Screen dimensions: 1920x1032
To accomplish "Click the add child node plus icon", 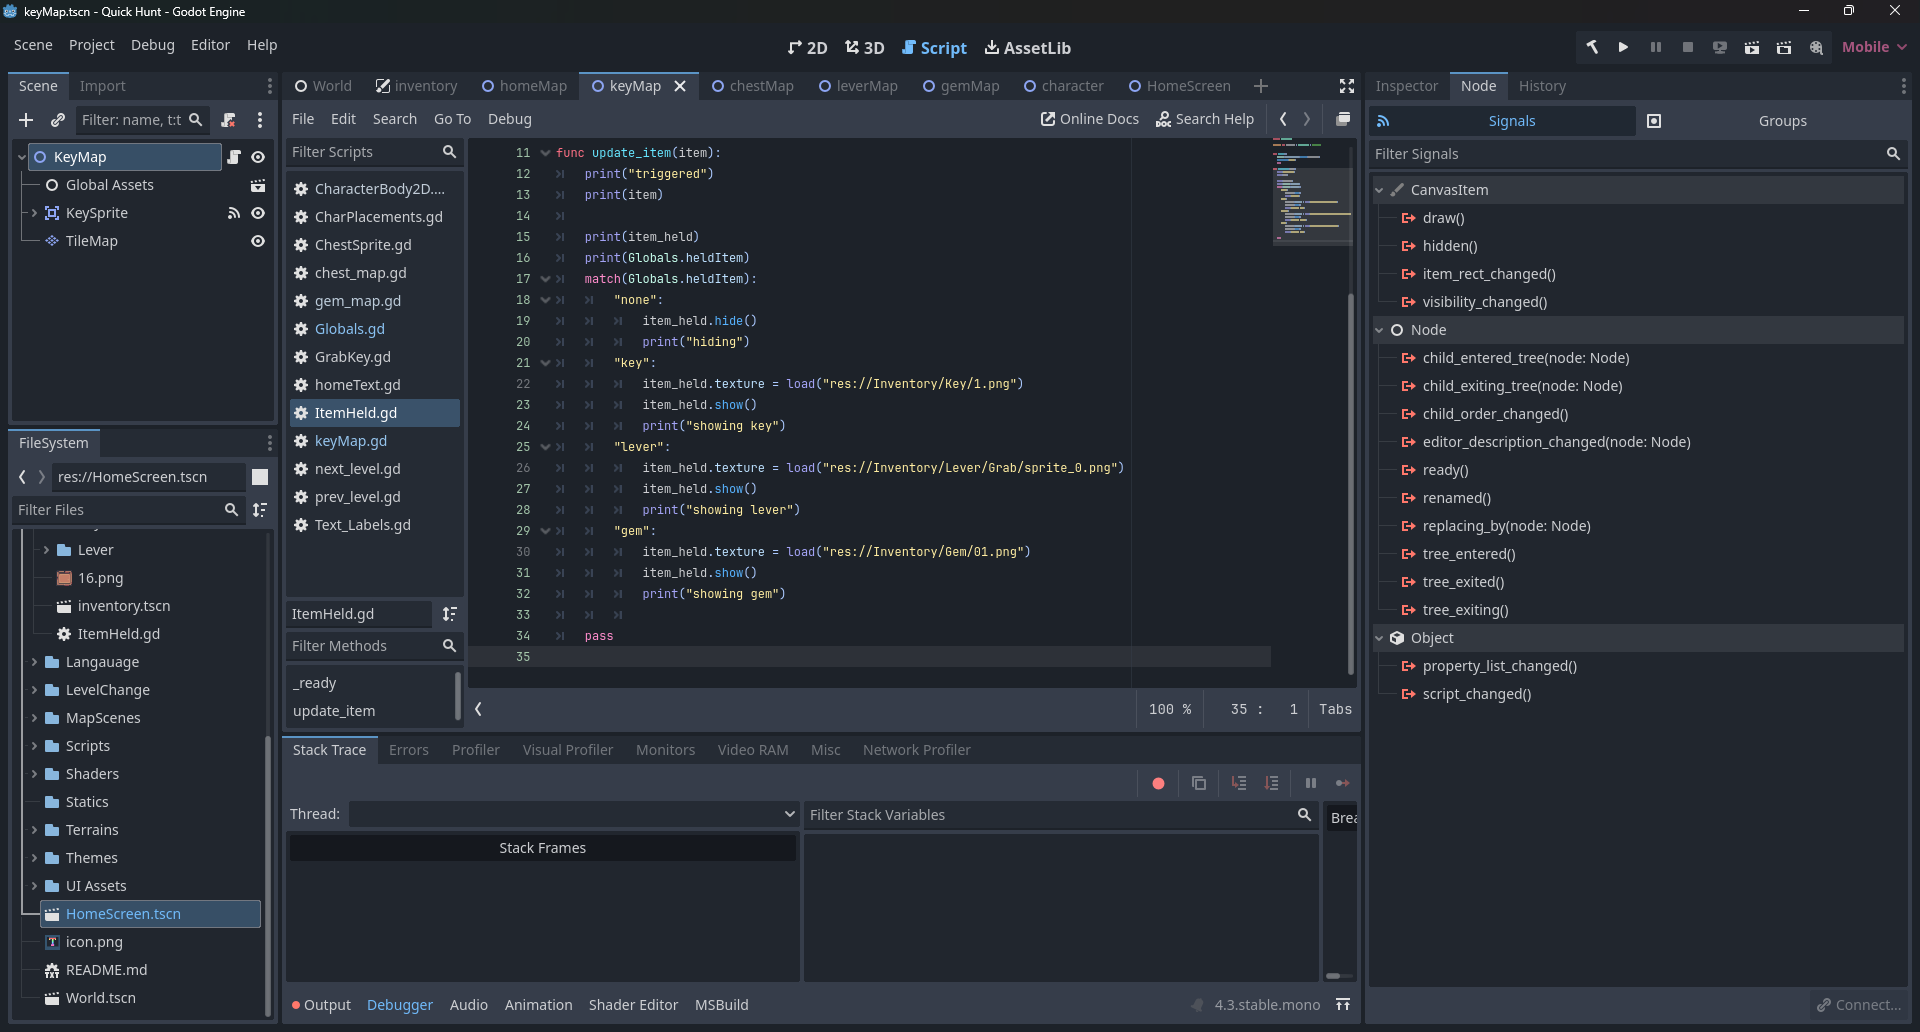I will tap(26, 120).
